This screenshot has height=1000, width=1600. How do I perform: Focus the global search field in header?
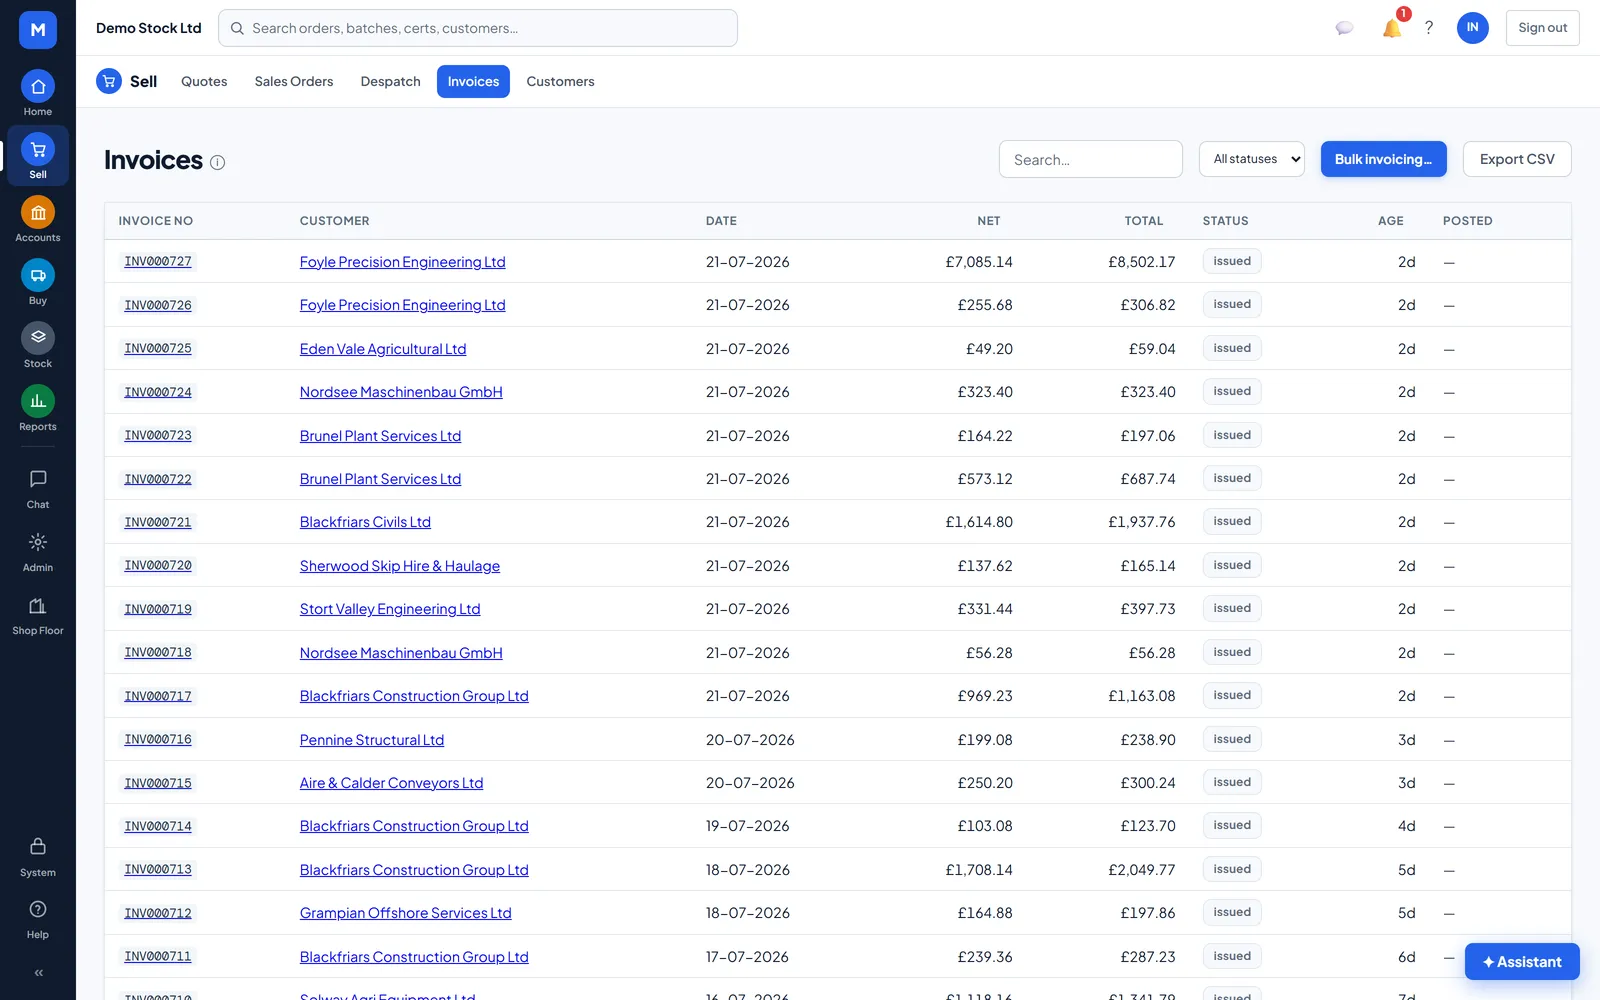click(478, 28)
